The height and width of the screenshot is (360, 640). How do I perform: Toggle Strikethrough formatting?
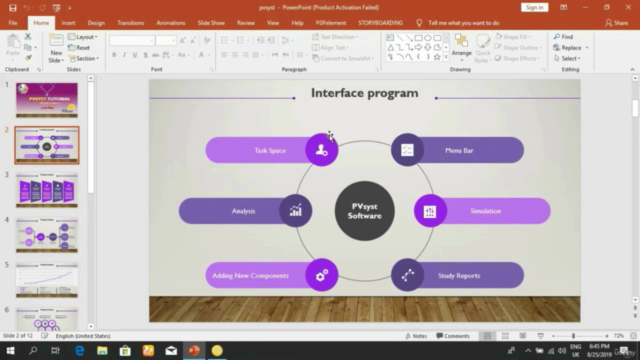pyautogui.click(x=156, y=55)
